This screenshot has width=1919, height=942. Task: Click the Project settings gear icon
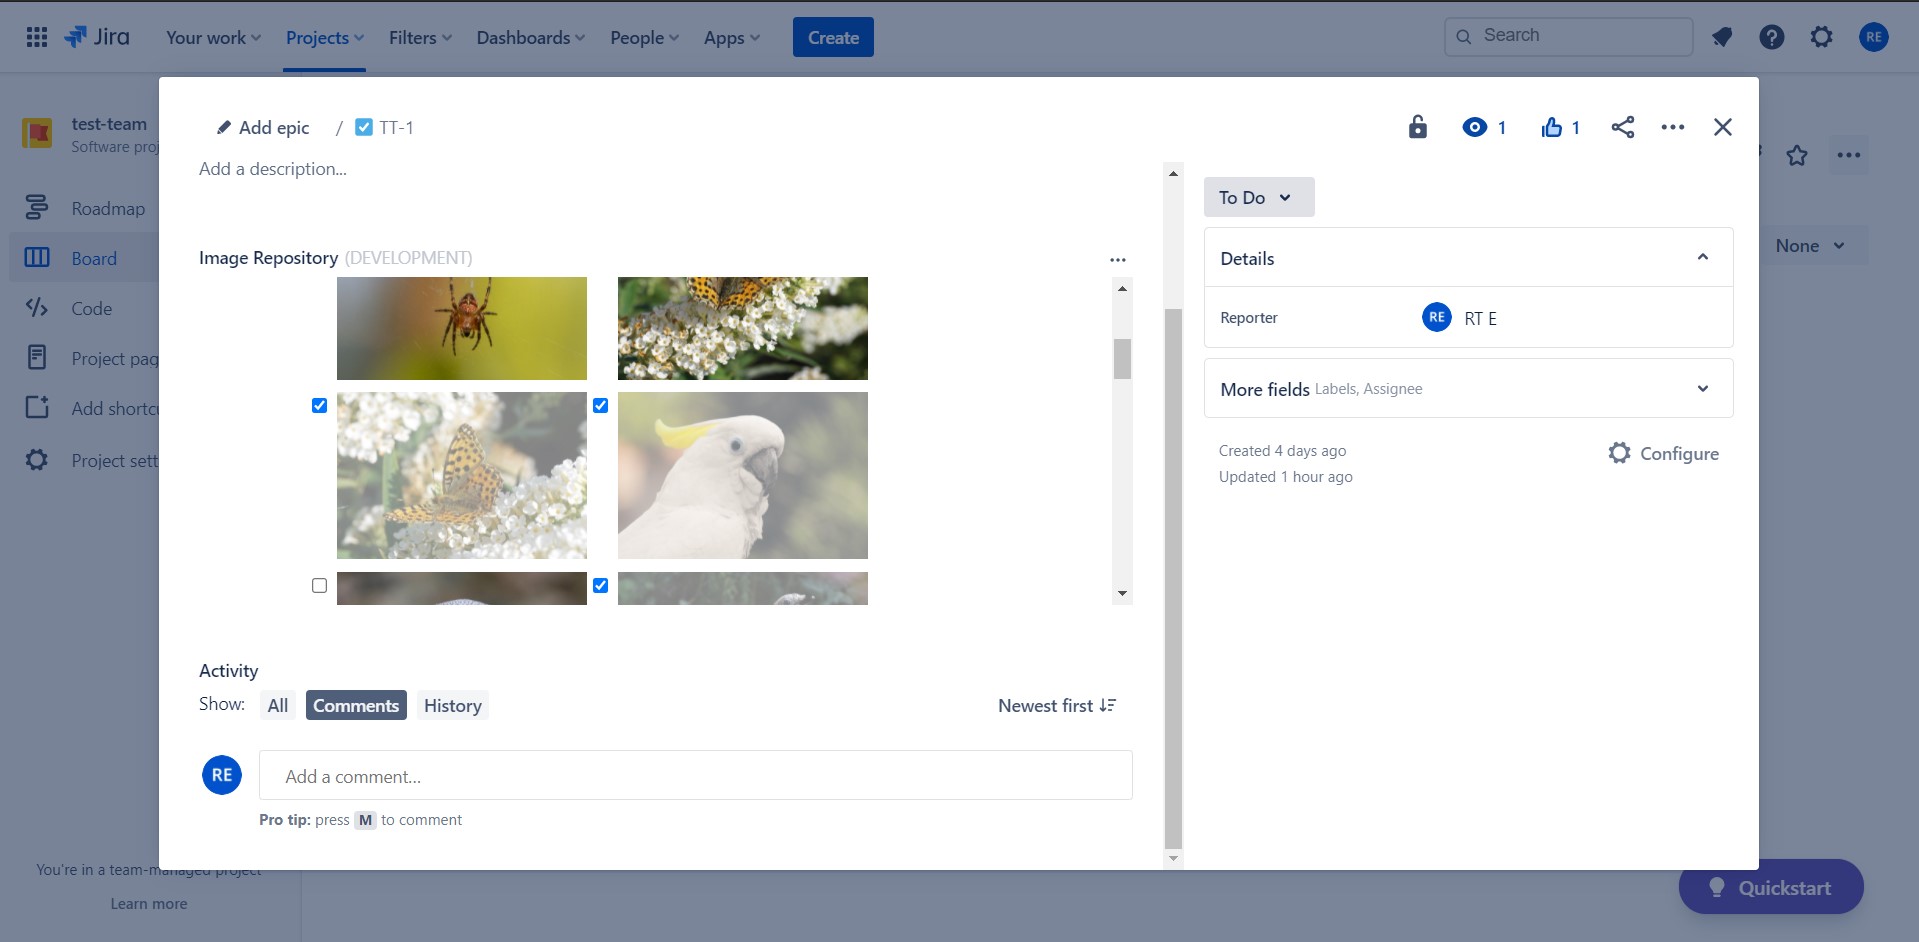[x=37, y=460]
